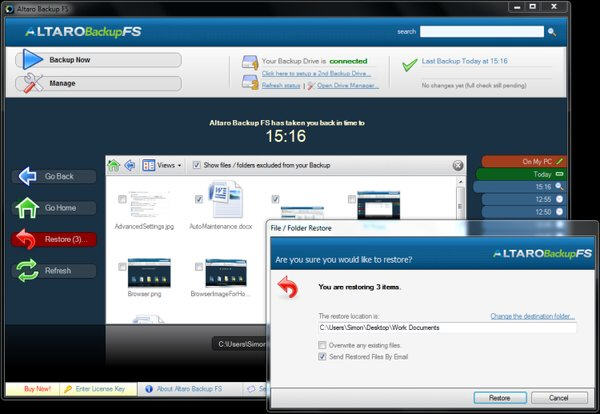Check the AdvancedSettings.jpg checkbox
Screen dimensions: 600x414
[x=122, y=199]
